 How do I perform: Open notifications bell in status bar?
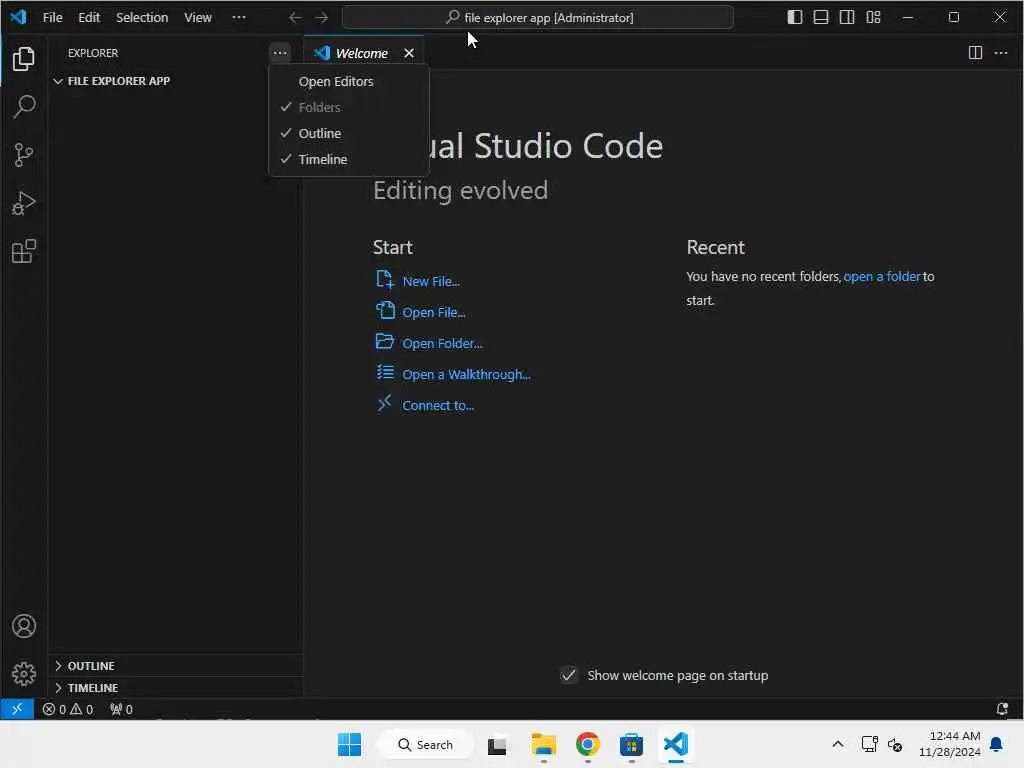1002,709
